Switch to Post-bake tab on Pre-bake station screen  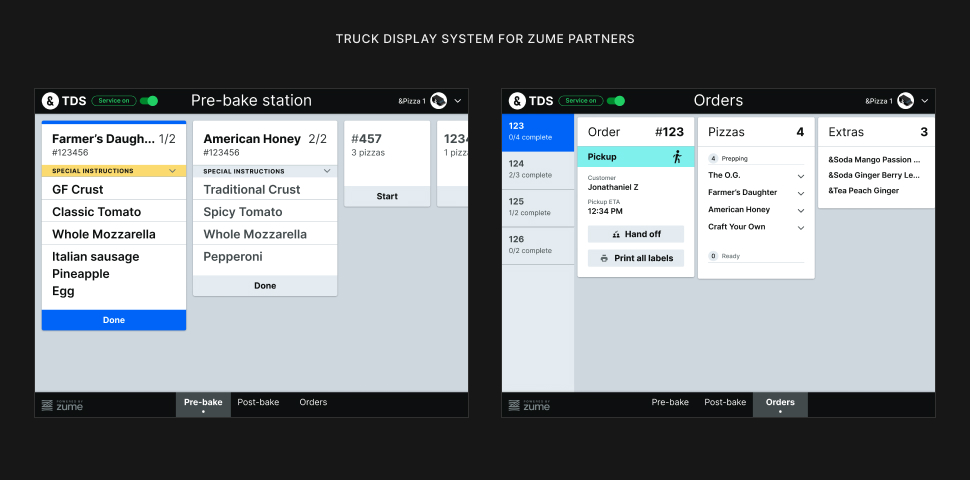256,403
